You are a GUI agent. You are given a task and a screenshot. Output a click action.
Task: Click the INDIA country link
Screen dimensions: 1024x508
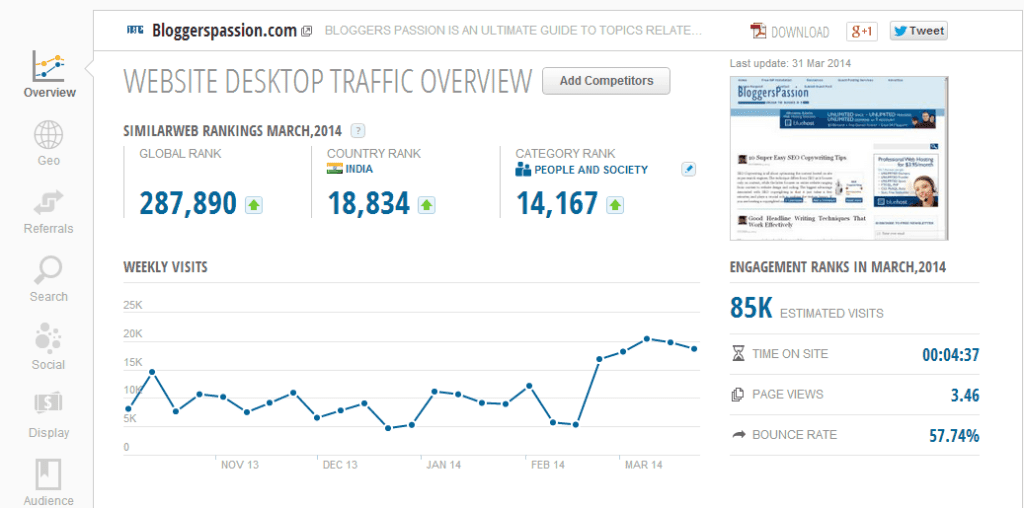359,169
